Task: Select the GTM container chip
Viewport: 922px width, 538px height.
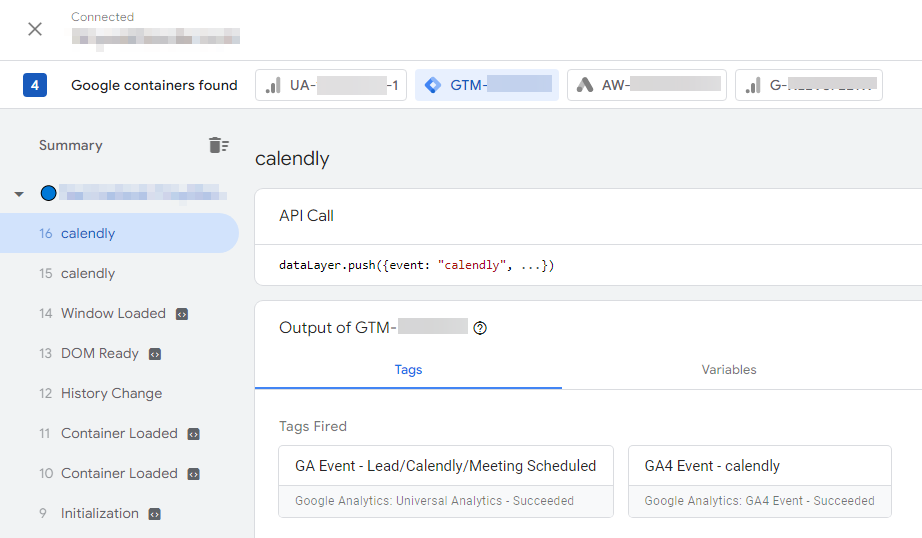Action: click(x=487, y=85)
